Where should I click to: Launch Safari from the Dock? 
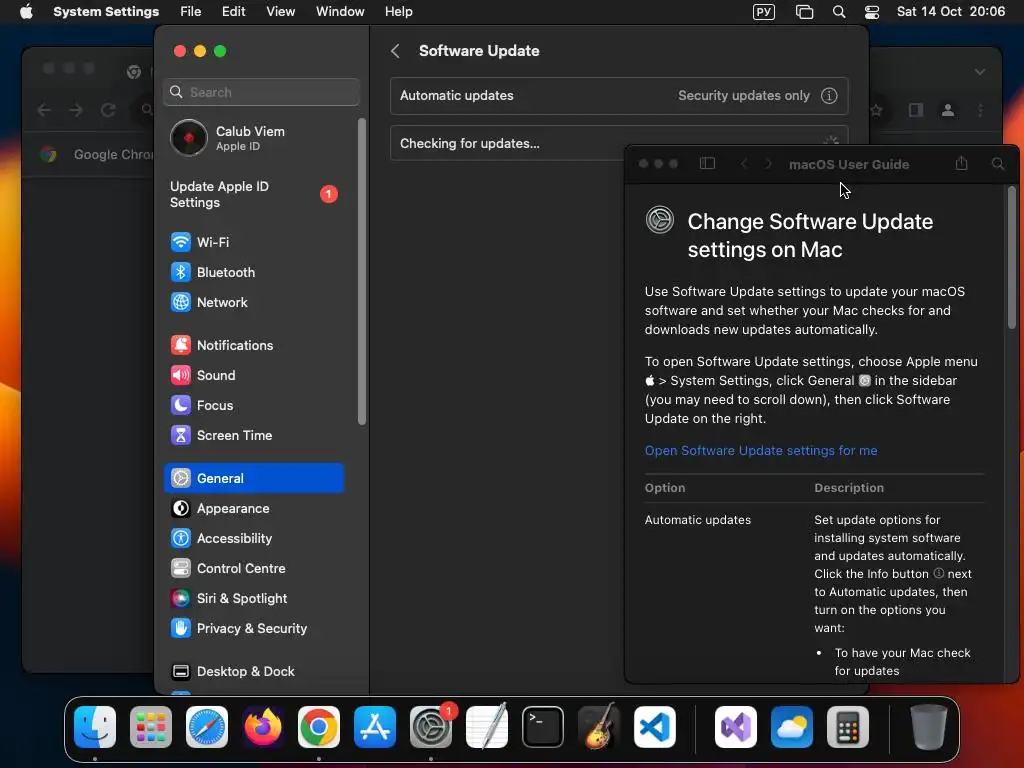(207, 727)
